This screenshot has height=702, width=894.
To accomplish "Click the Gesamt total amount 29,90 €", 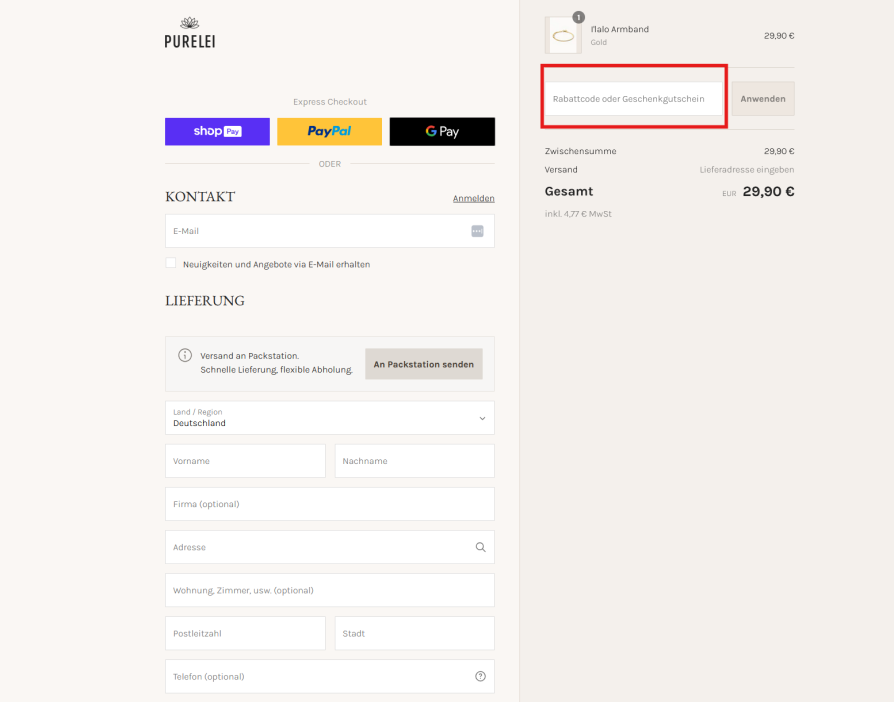I will tap(768, 191).
